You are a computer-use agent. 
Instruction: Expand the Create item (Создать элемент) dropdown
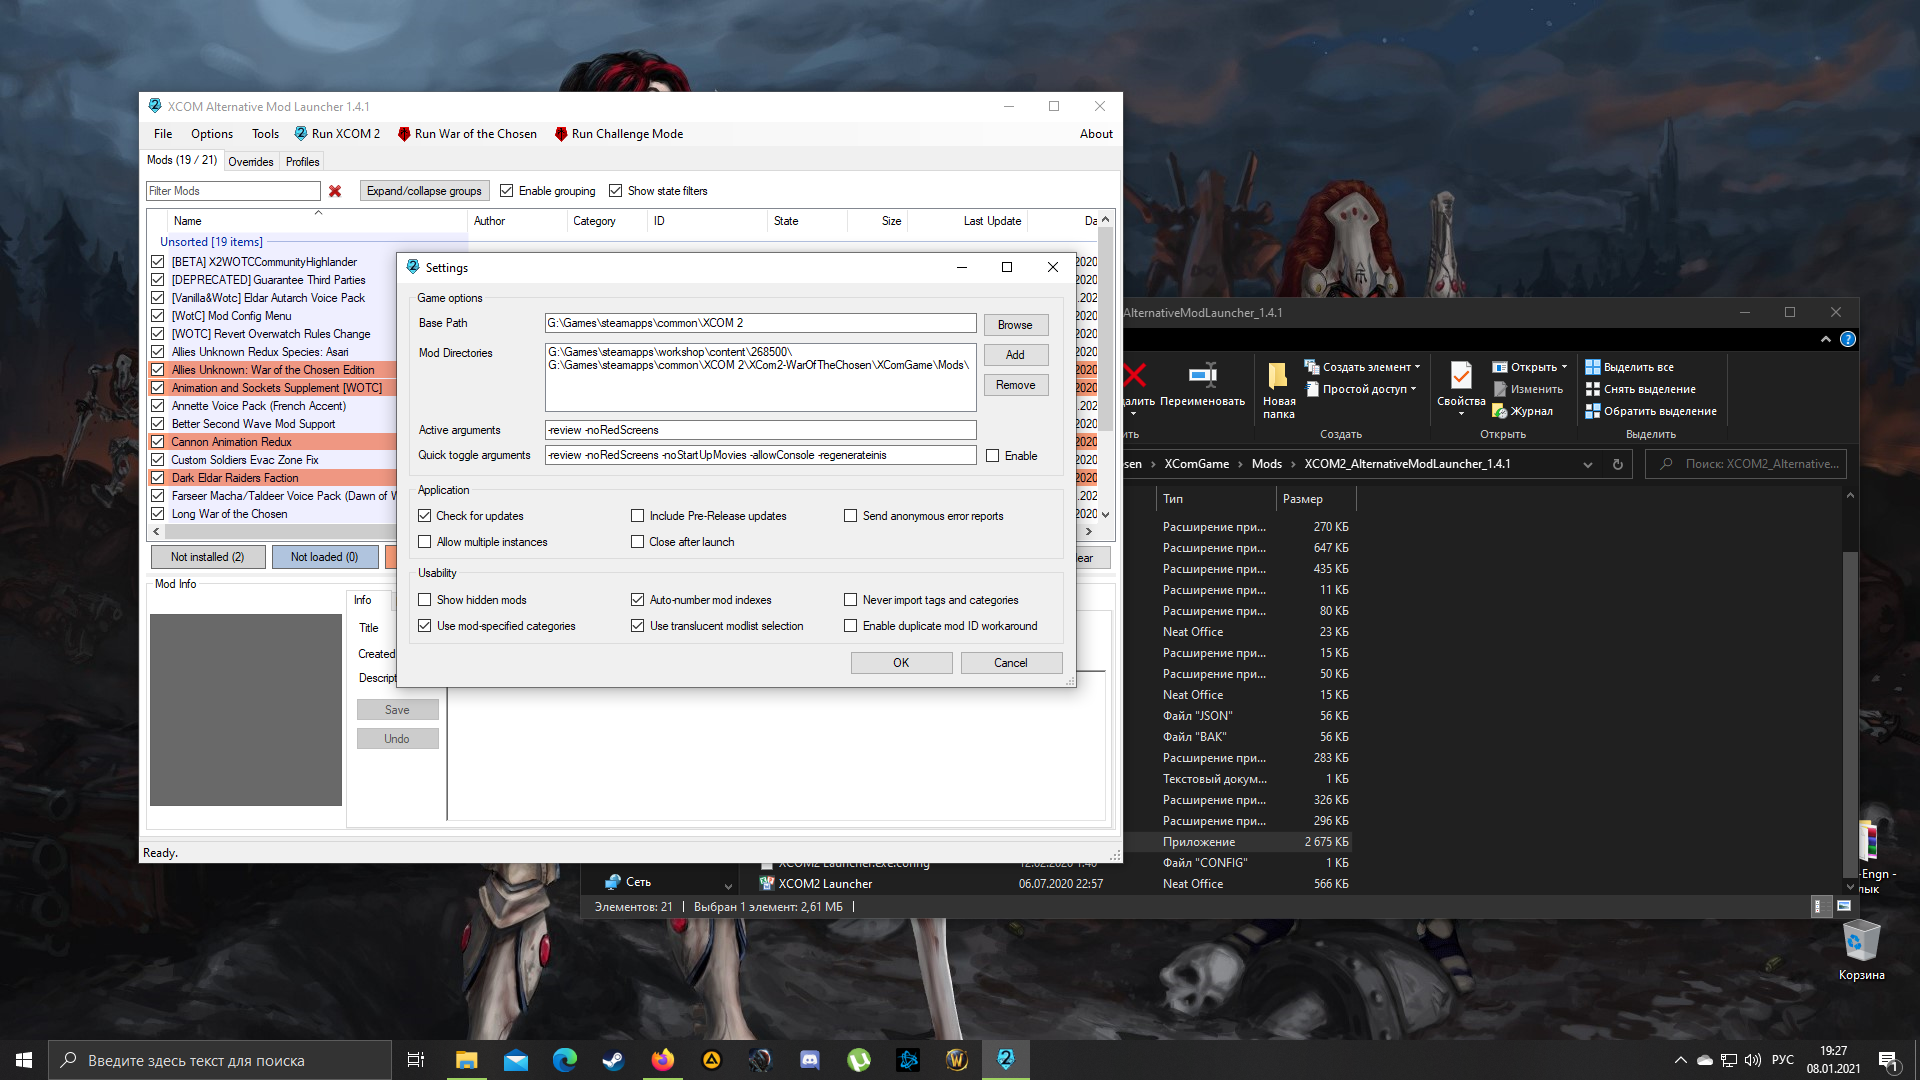(x=1417, y=367)
